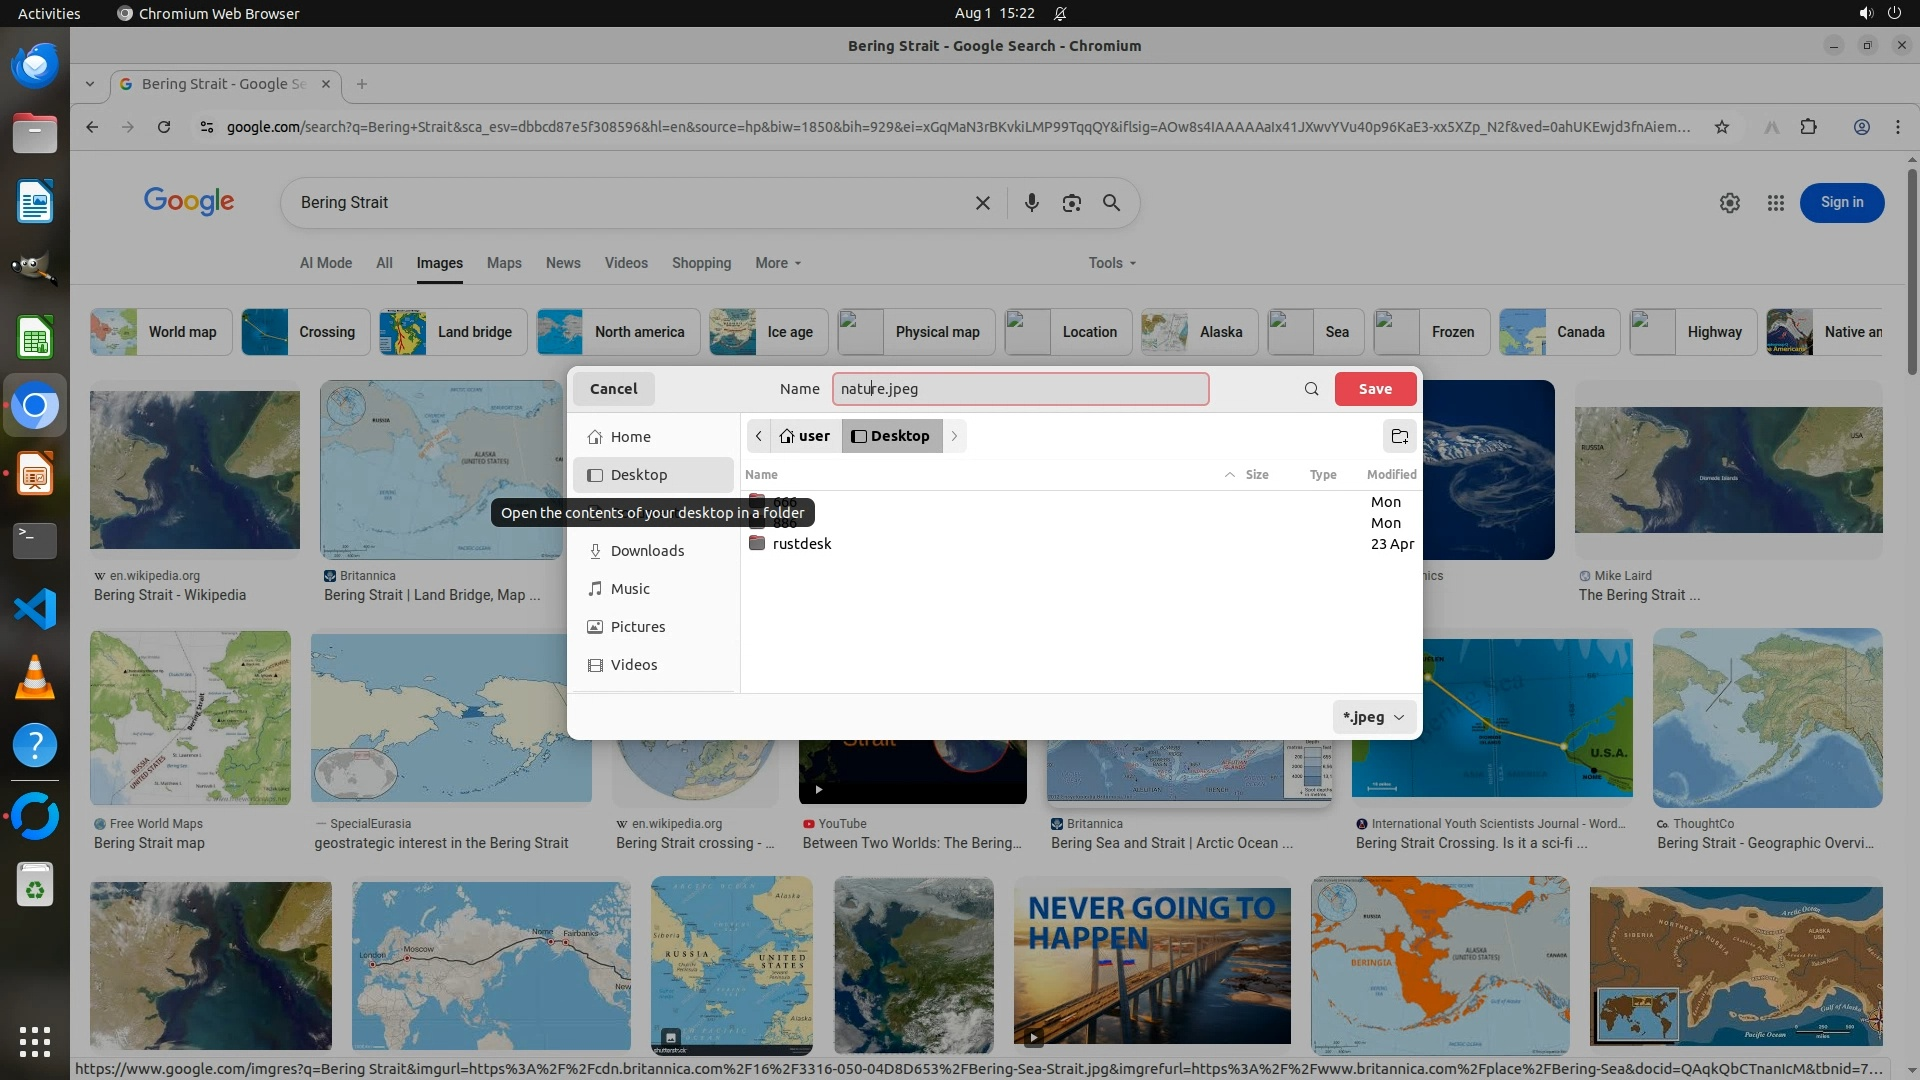Clear the search box with X icon

982,203
